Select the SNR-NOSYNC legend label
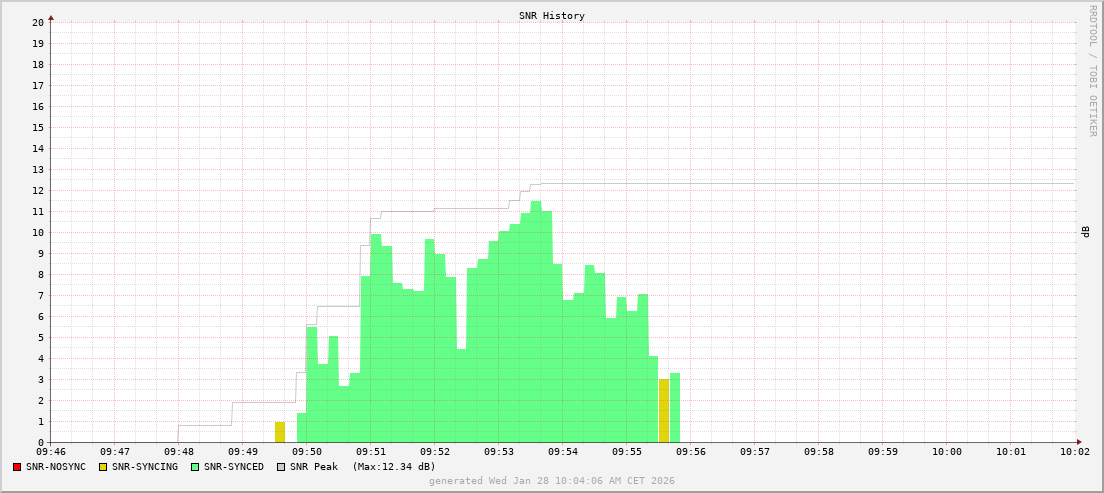 click(56, 467)
